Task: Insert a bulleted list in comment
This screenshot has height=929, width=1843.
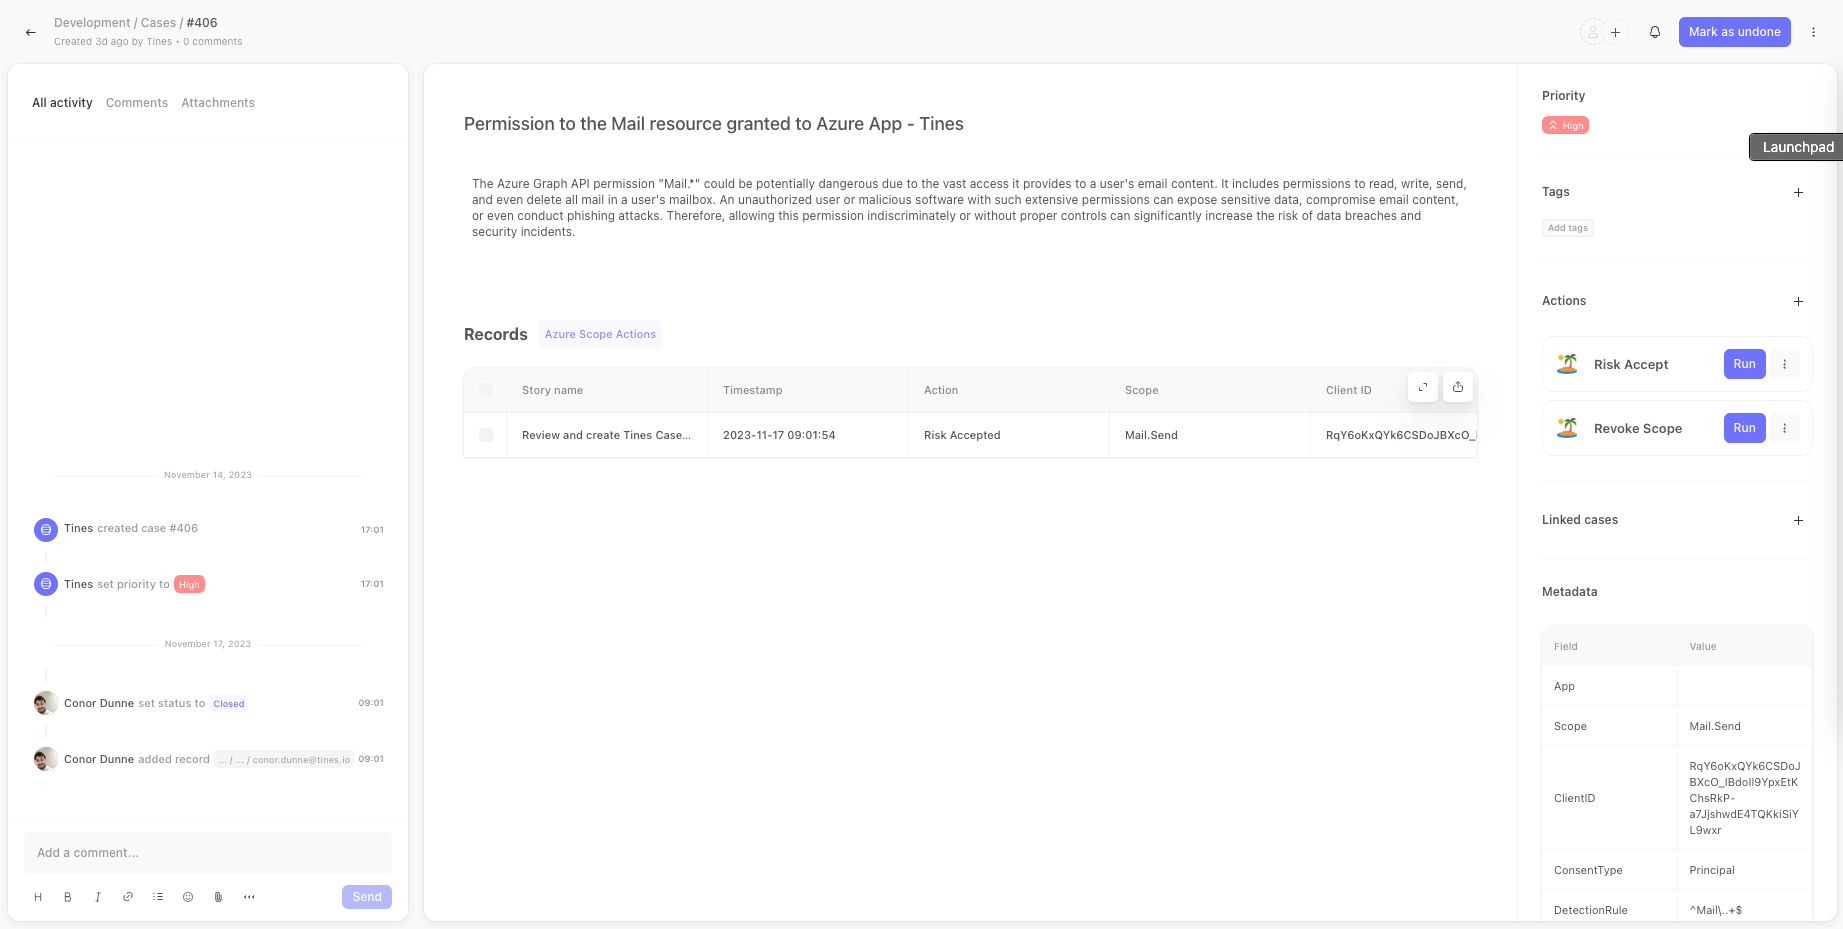Action: 158,897
